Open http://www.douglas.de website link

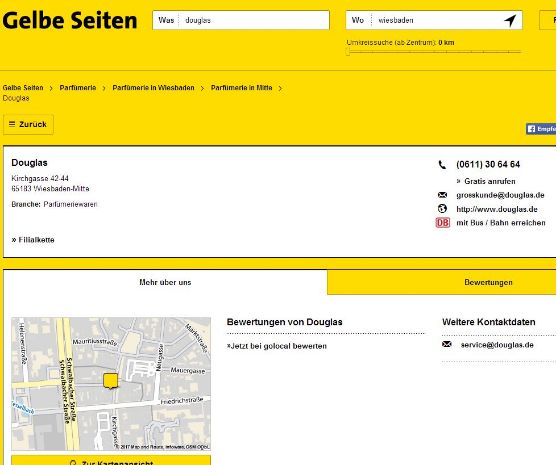(x=497, y=209)
